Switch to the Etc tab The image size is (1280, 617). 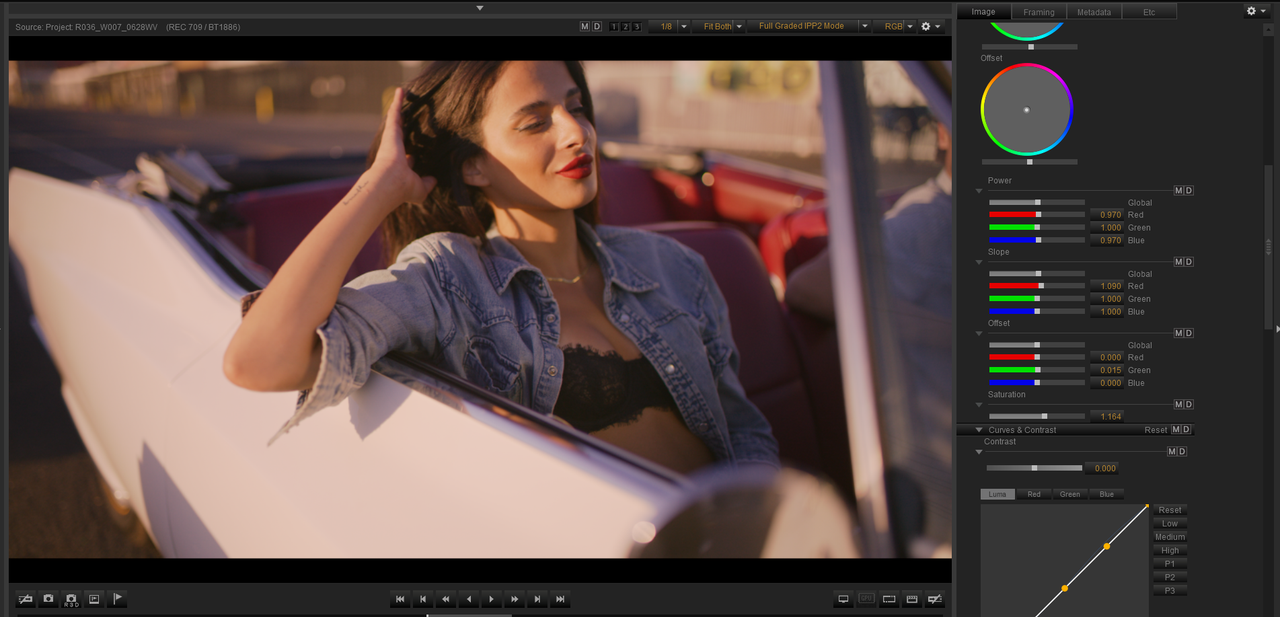pyautogui.click(x=1149, y=12)
